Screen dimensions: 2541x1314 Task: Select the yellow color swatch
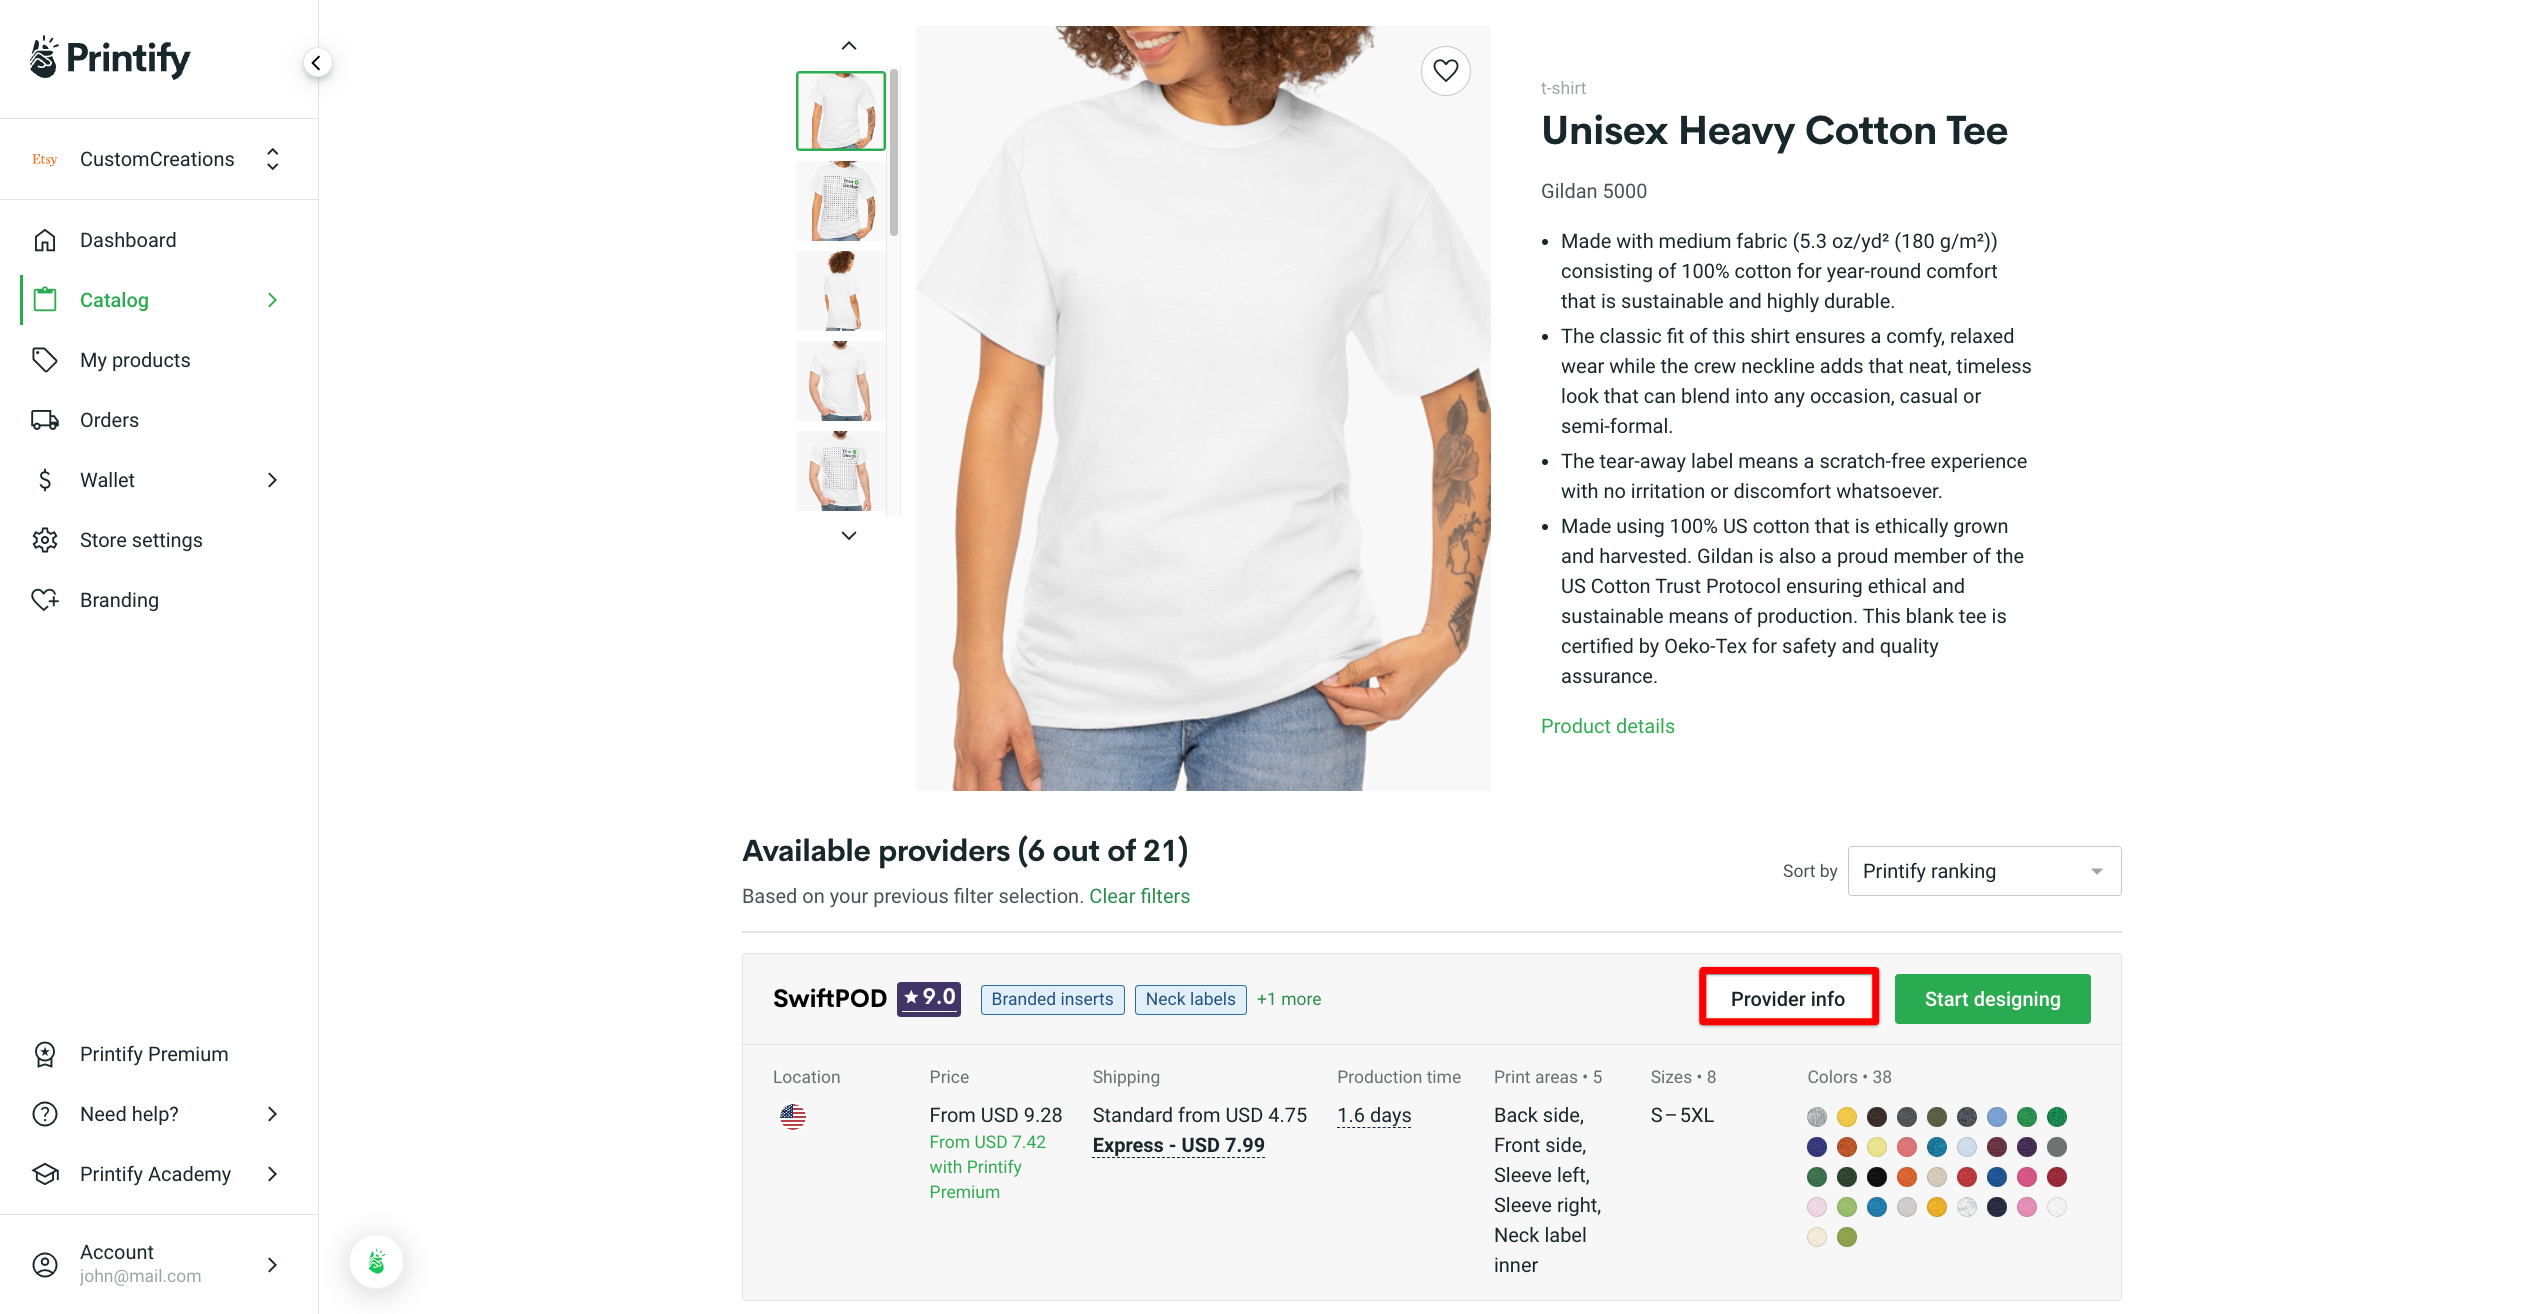pos(1847,1117)
